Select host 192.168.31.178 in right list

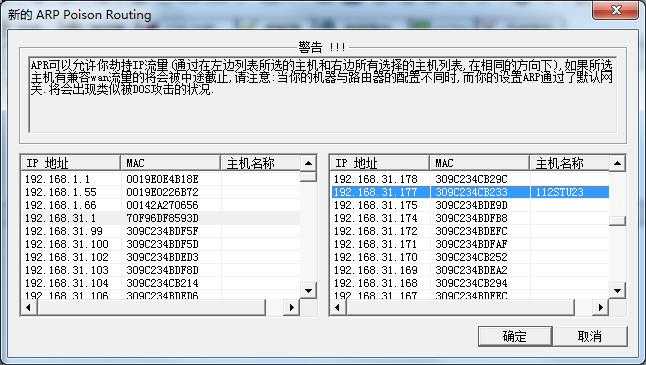pyautogui.click(x=470, y=179)
